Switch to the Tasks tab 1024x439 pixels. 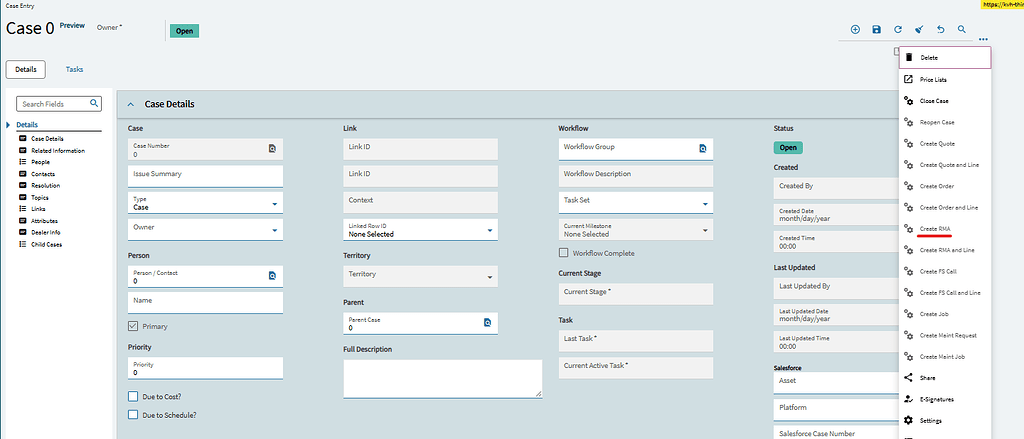pyautogui.click(x=74, y=69)
